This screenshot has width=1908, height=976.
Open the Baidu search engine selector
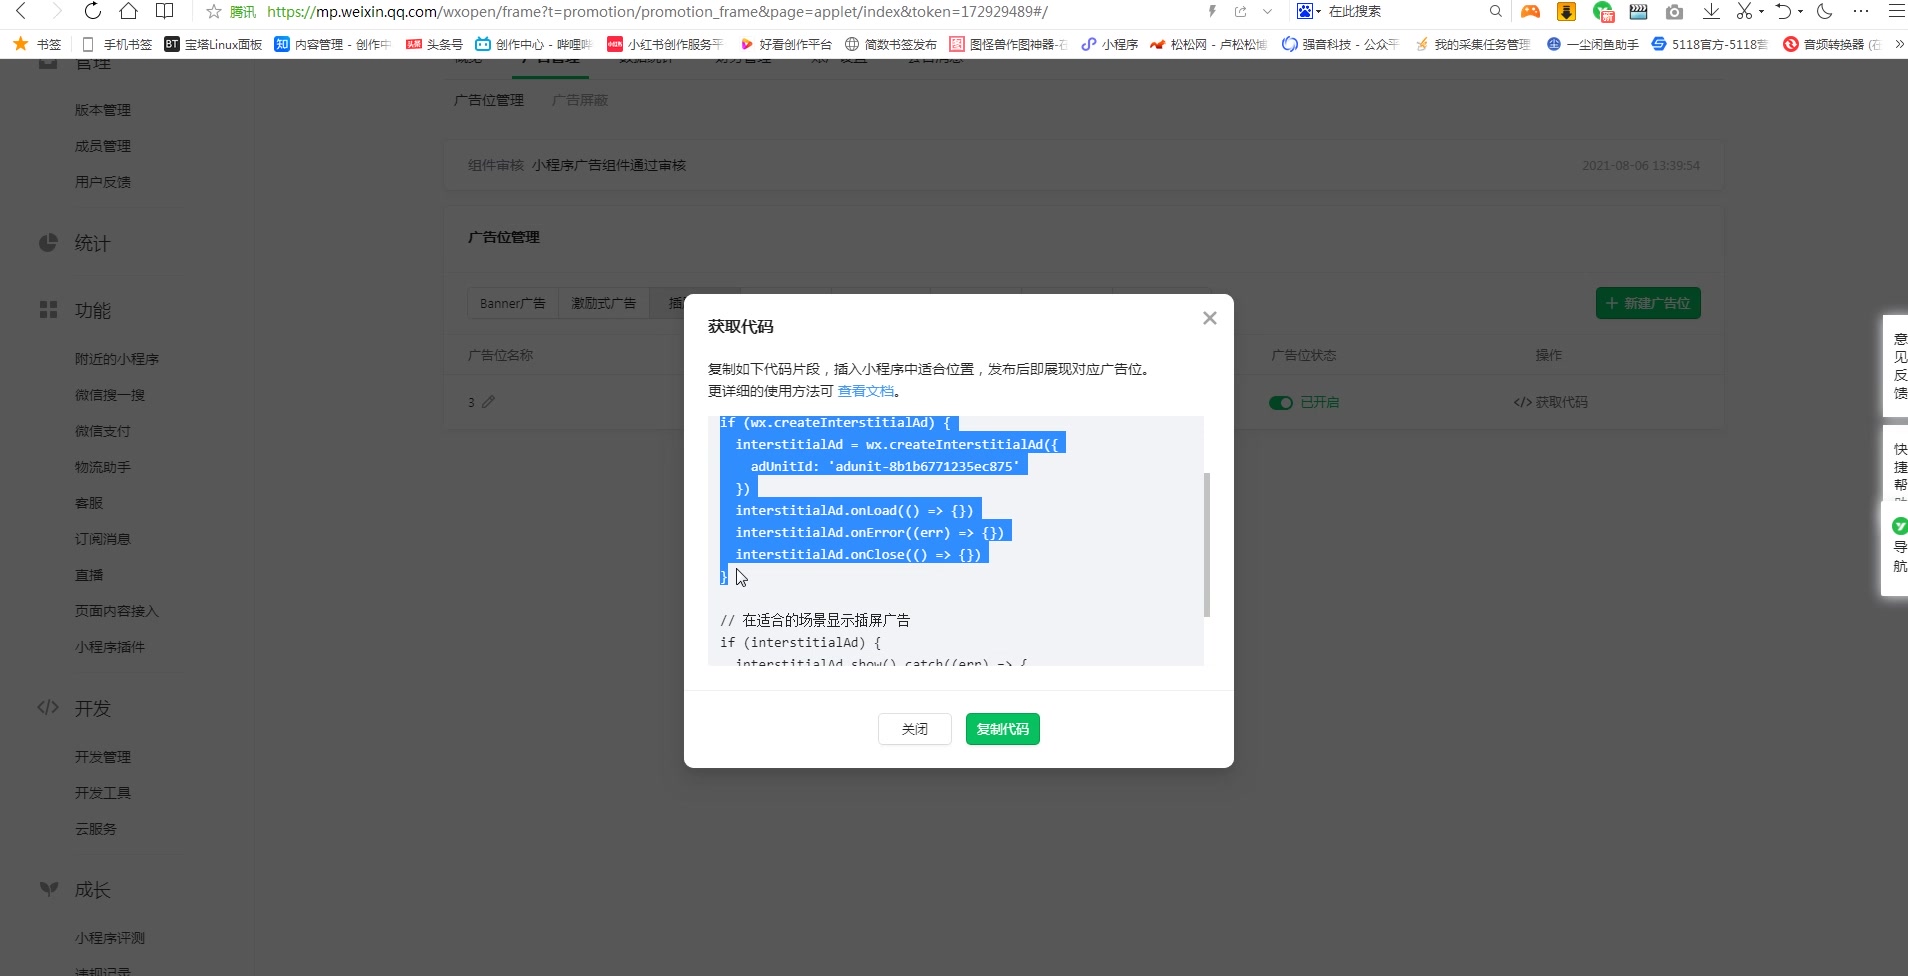click(x=1308, y=11)
